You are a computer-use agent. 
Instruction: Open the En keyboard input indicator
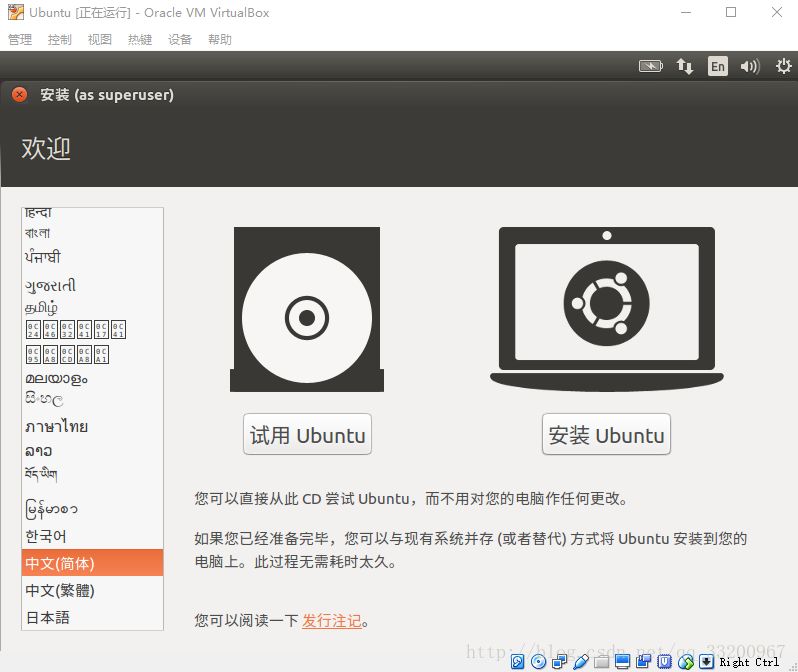pyautogui.click(x=718, y=66)
